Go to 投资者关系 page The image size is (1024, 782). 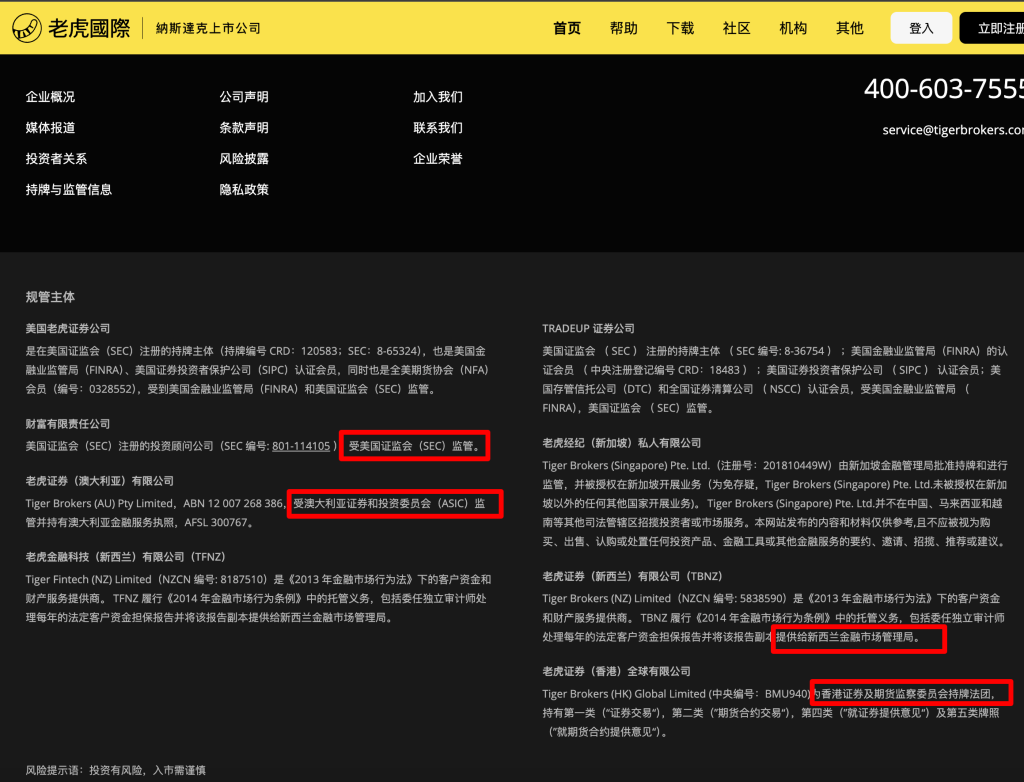click(56, 159)
